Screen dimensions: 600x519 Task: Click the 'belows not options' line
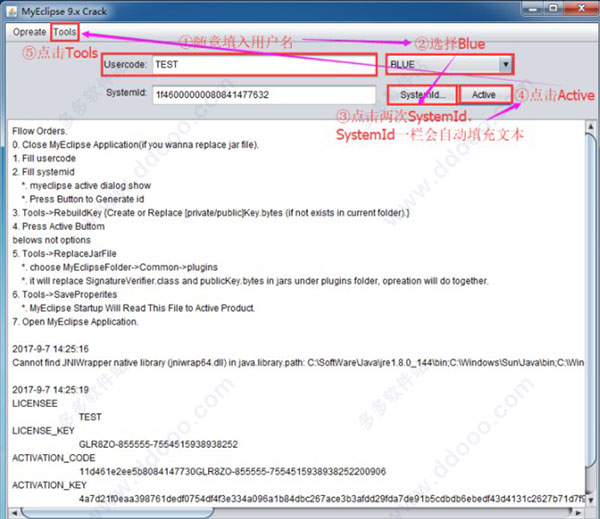click(x=51, y=240)
